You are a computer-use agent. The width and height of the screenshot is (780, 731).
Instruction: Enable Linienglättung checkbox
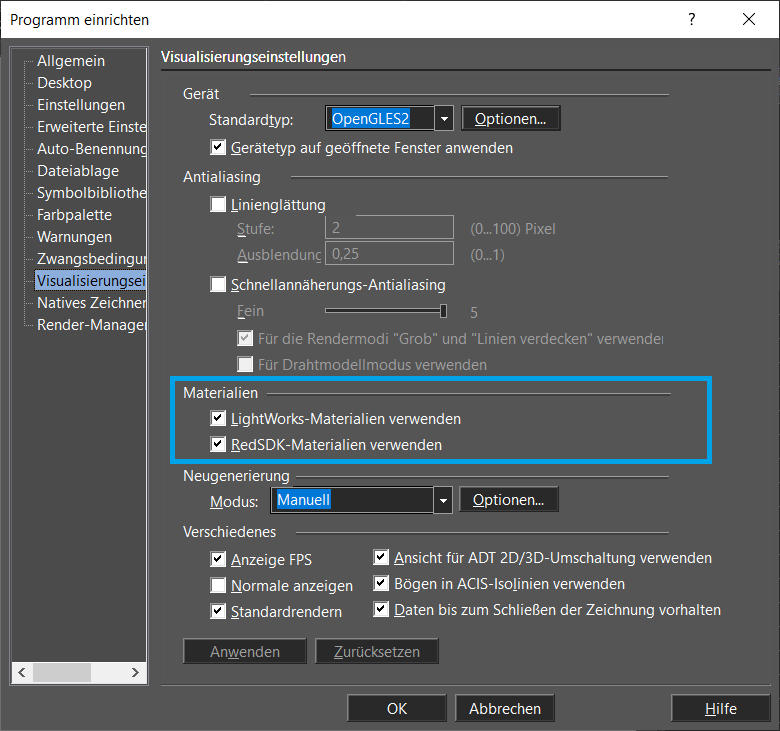tap(218, 204)
